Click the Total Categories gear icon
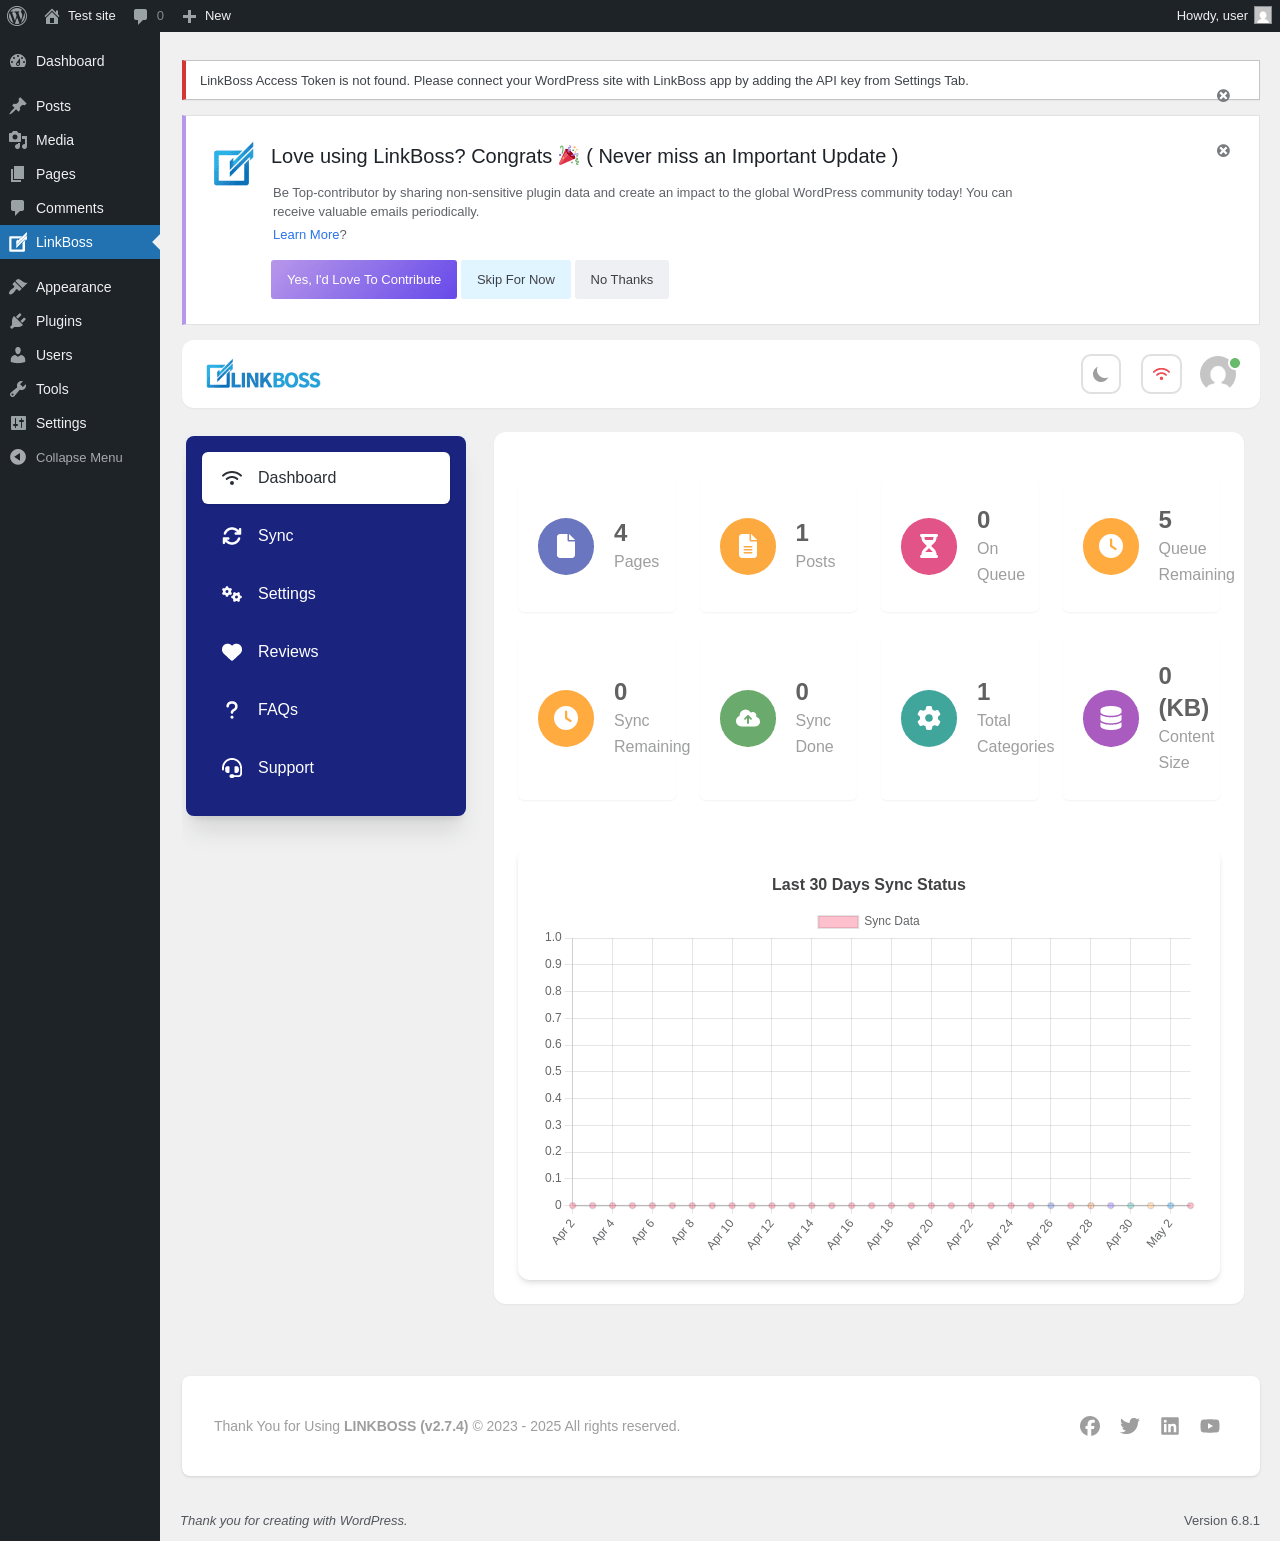 point(929,718)
